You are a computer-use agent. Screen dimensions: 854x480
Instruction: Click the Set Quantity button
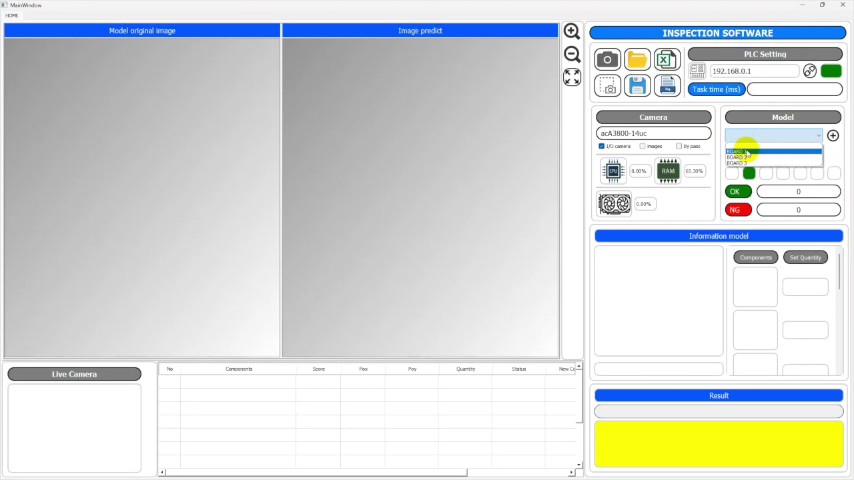(805, 257)
